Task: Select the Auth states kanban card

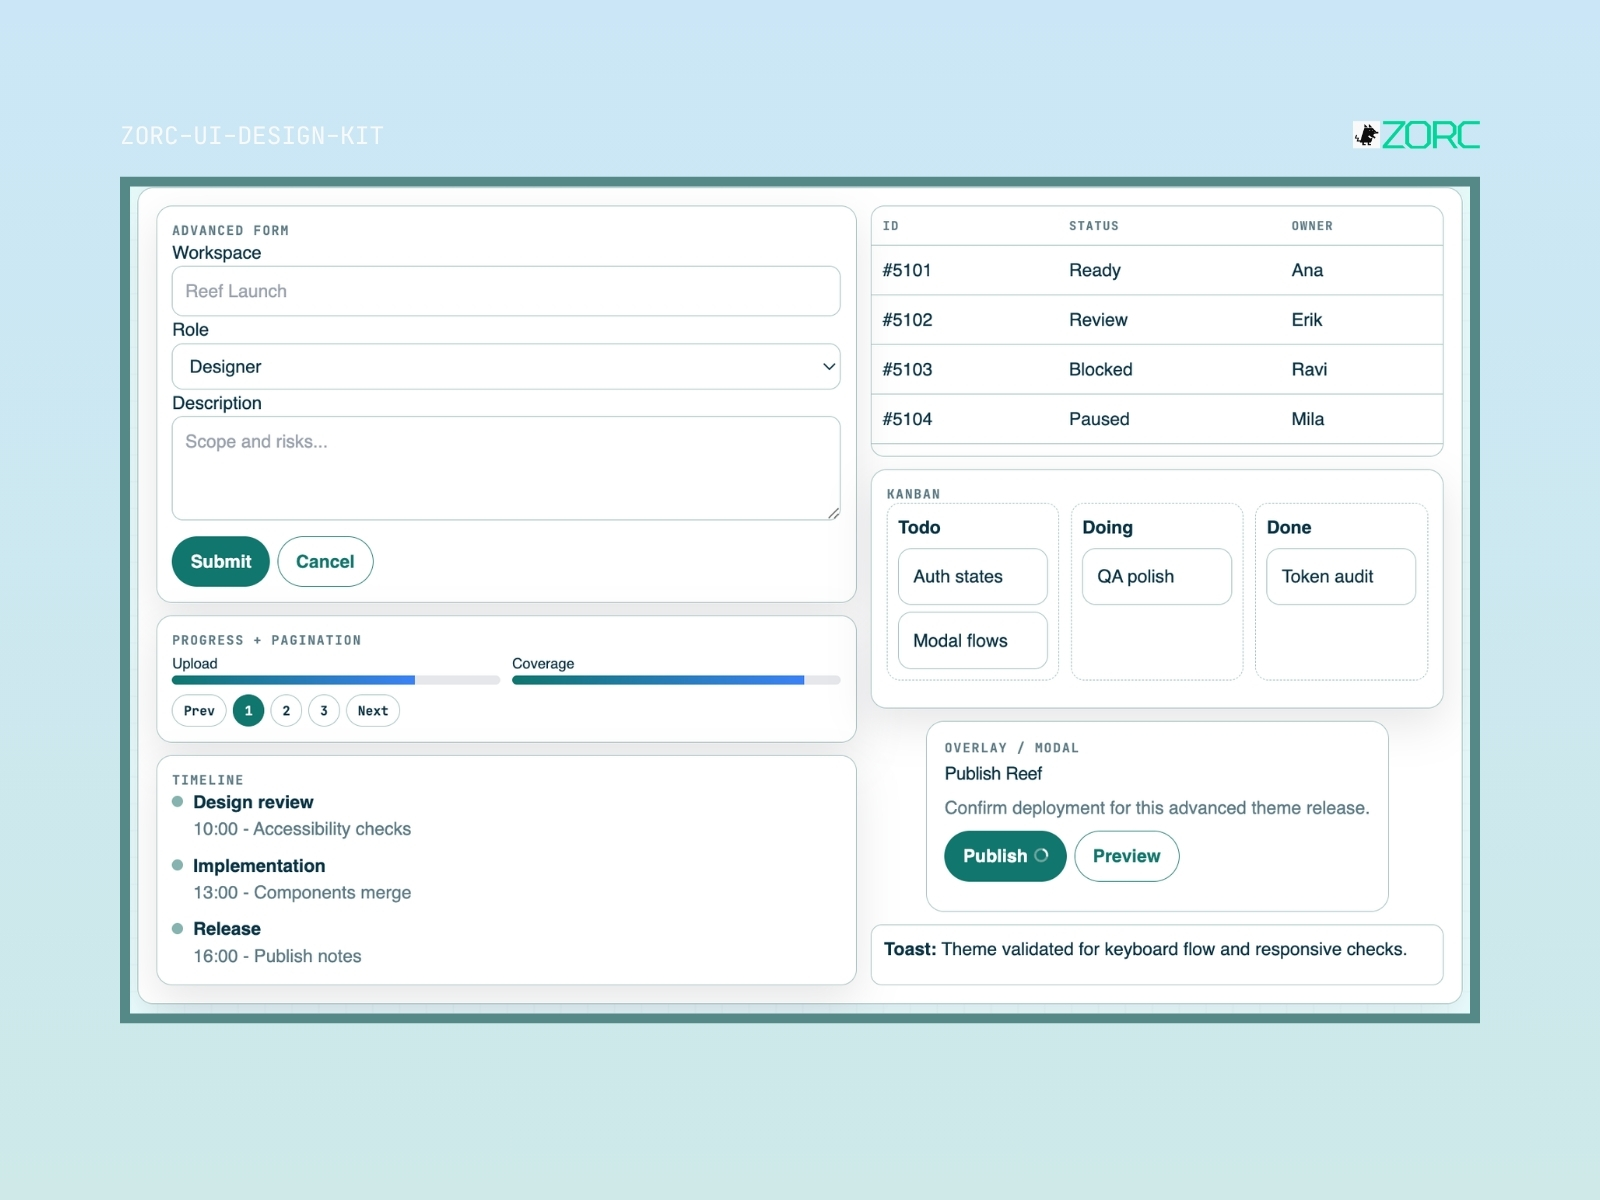Action: [x=973, y=577]
